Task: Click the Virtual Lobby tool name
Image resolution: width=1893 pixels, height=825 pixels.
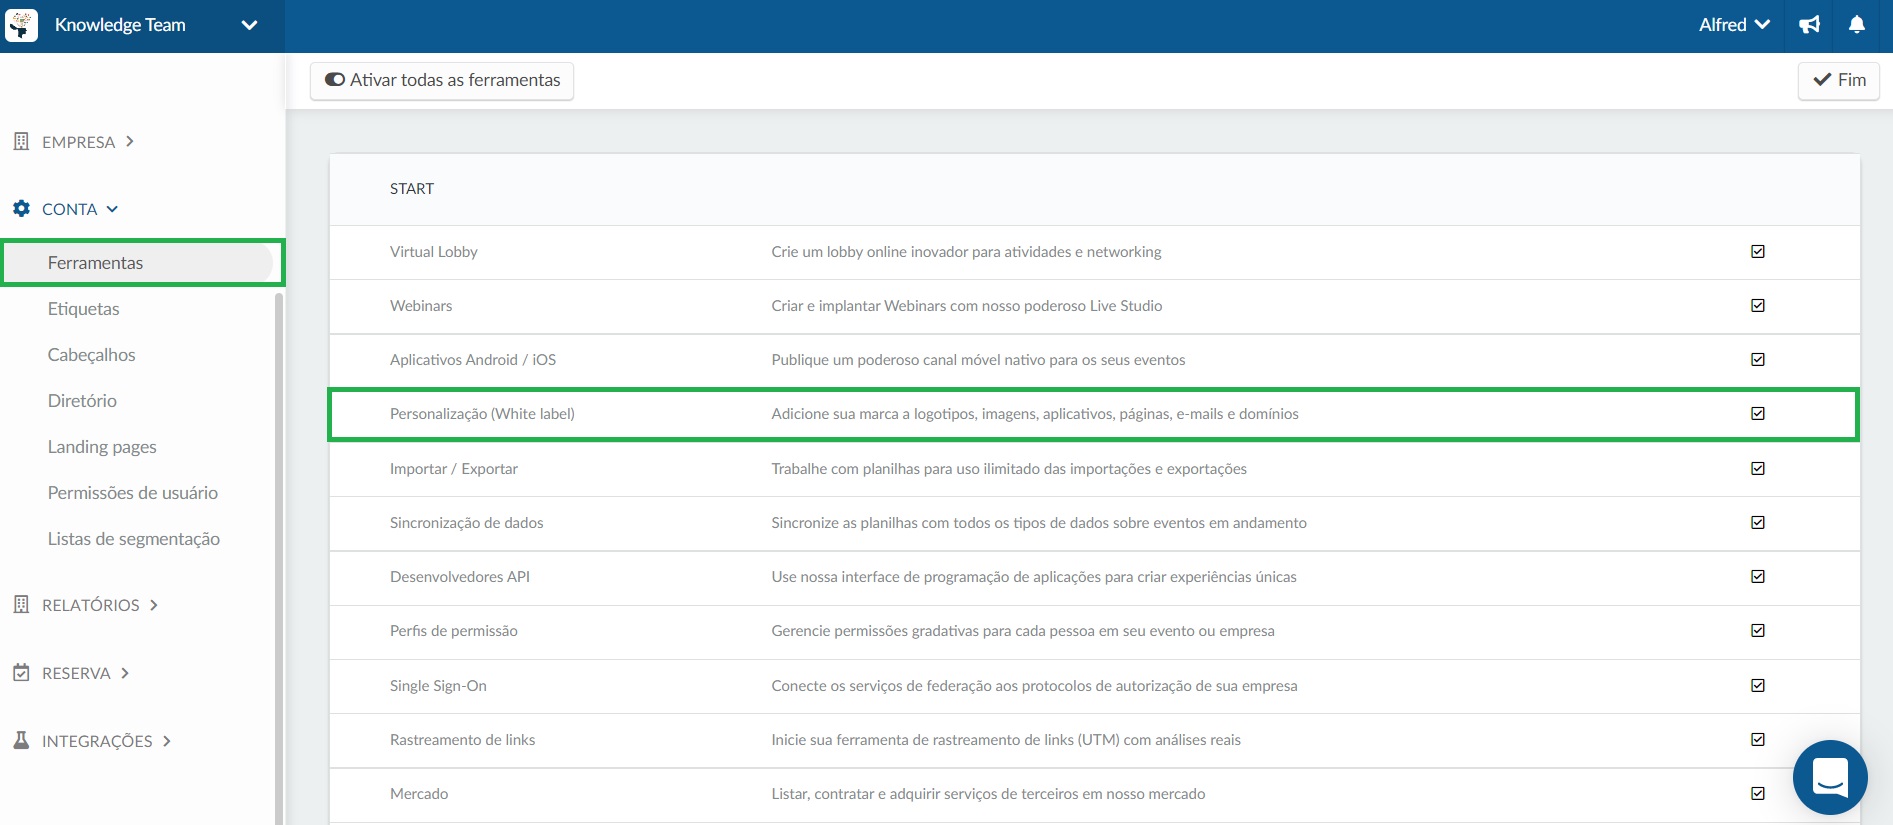Action: pos(434,252)
